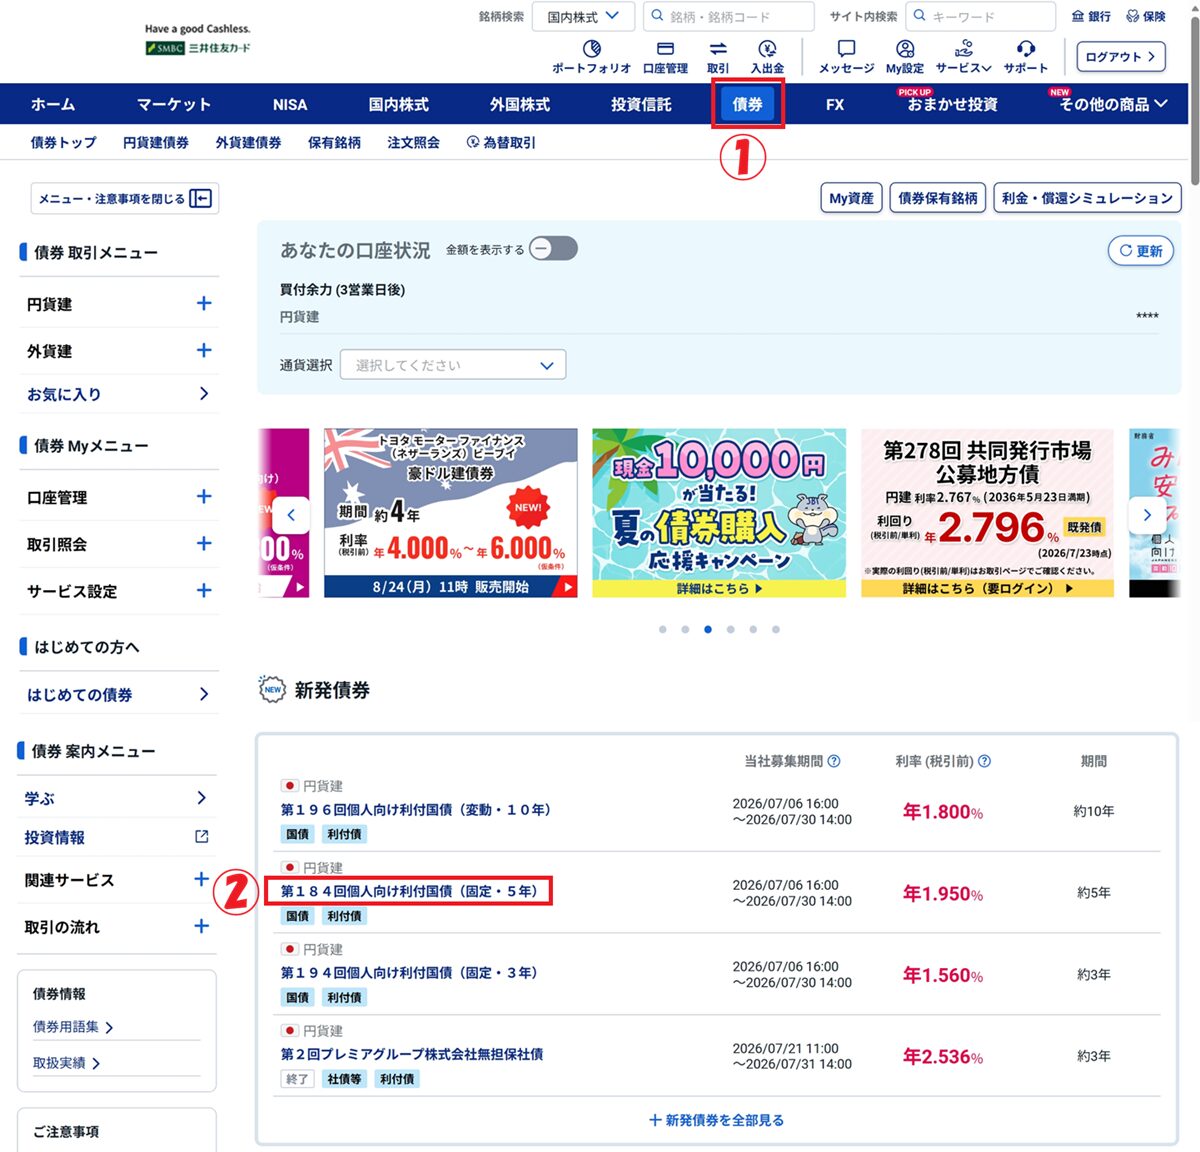Open 円貨建債券 sub-navigation link

coord(156,142)
